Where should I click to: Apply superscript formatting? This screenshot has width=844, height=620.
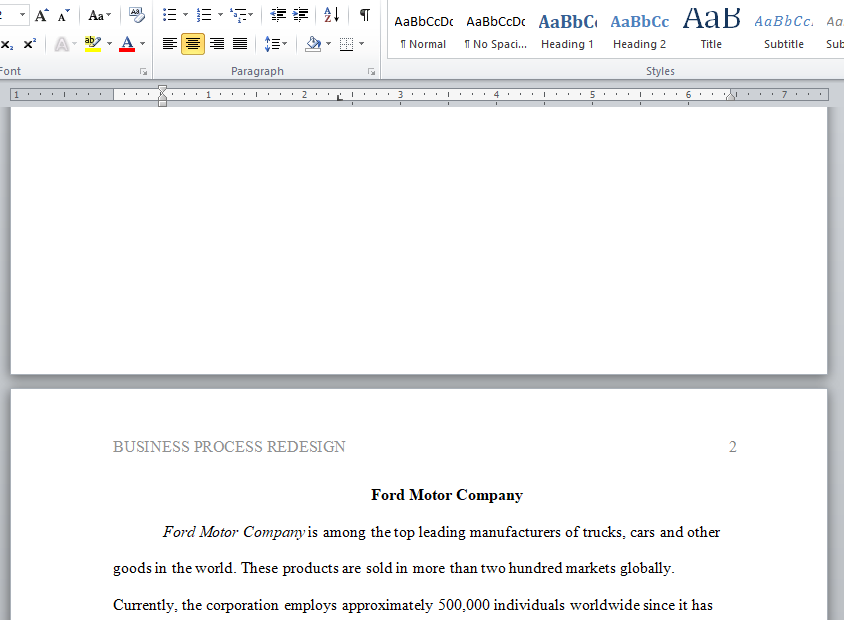30,44
